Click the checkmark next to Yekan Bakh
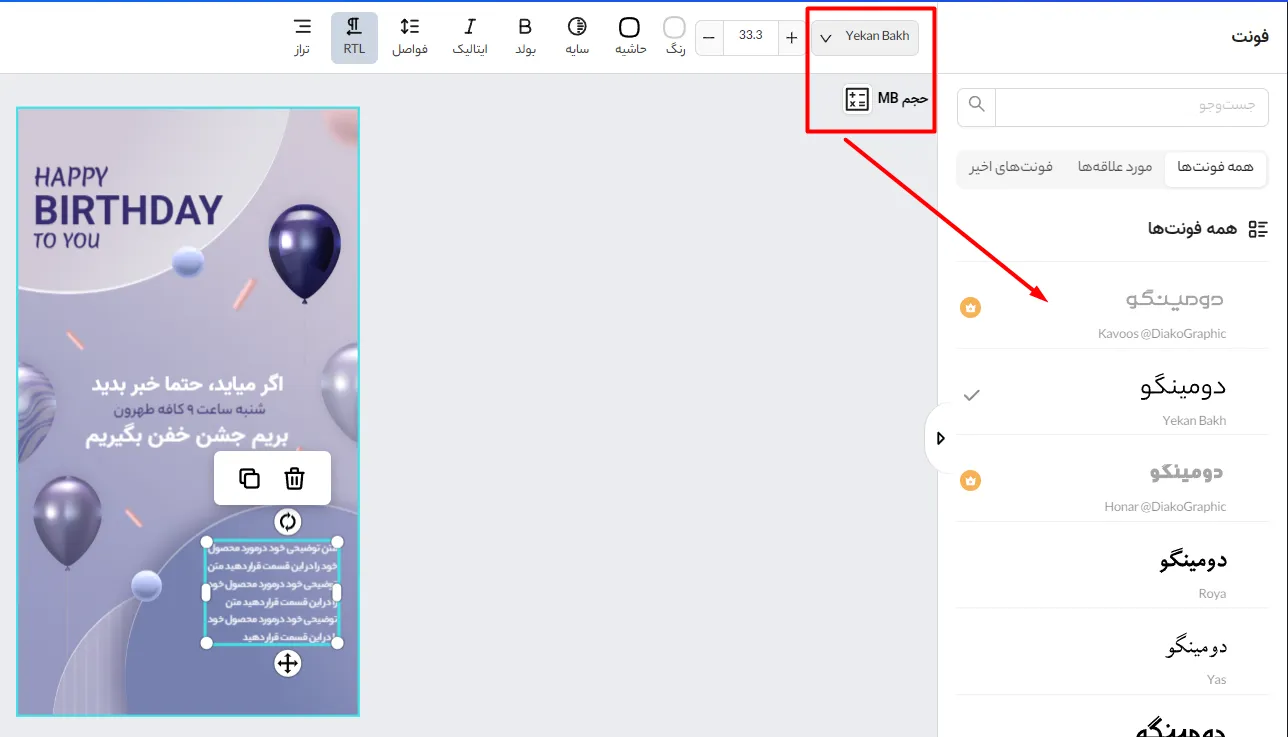The width and height of the screenshot is (1288, 737). tap(971, 395)
